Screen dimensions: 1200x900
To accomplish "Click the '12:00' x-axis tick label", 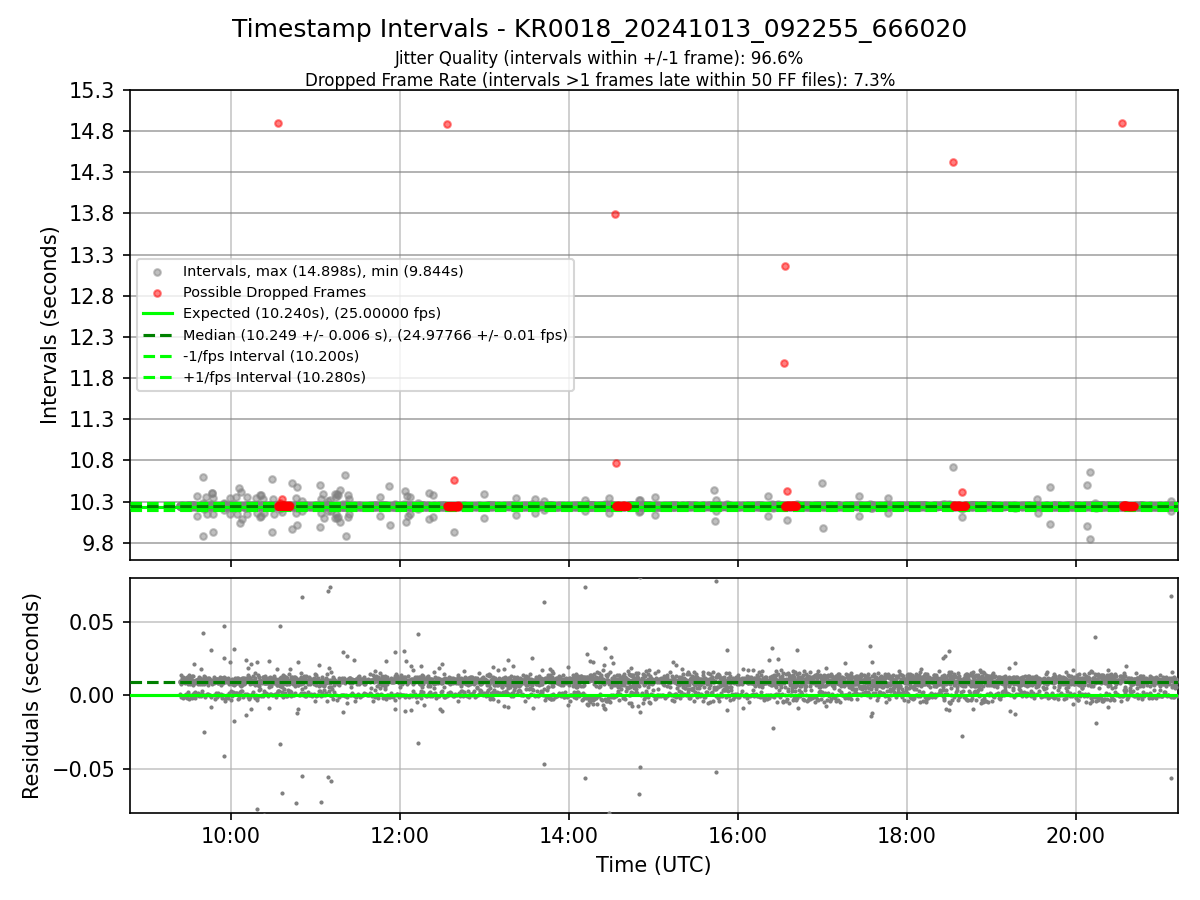I will click(x=400, y=835).
